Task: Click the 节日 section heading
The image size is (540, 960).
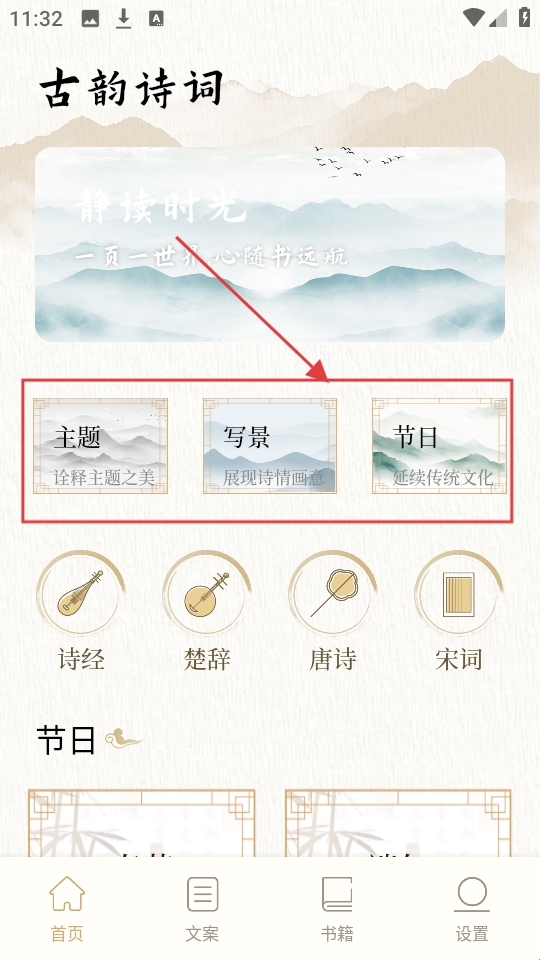Action: (66, 740)
